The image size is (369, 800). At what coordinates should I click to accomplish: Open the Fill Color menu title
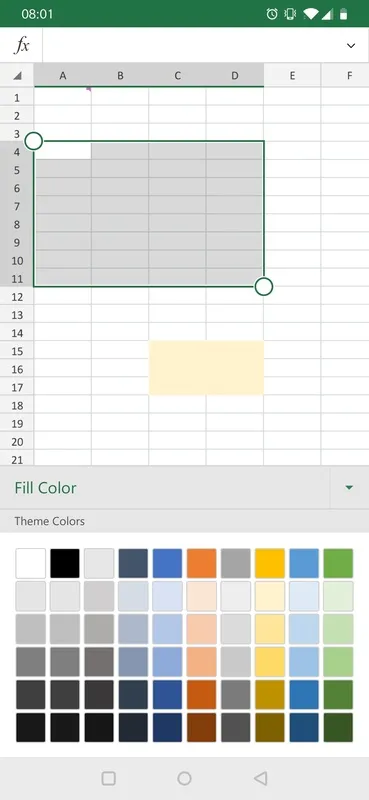pyautogui.click(x=45, y=488)
